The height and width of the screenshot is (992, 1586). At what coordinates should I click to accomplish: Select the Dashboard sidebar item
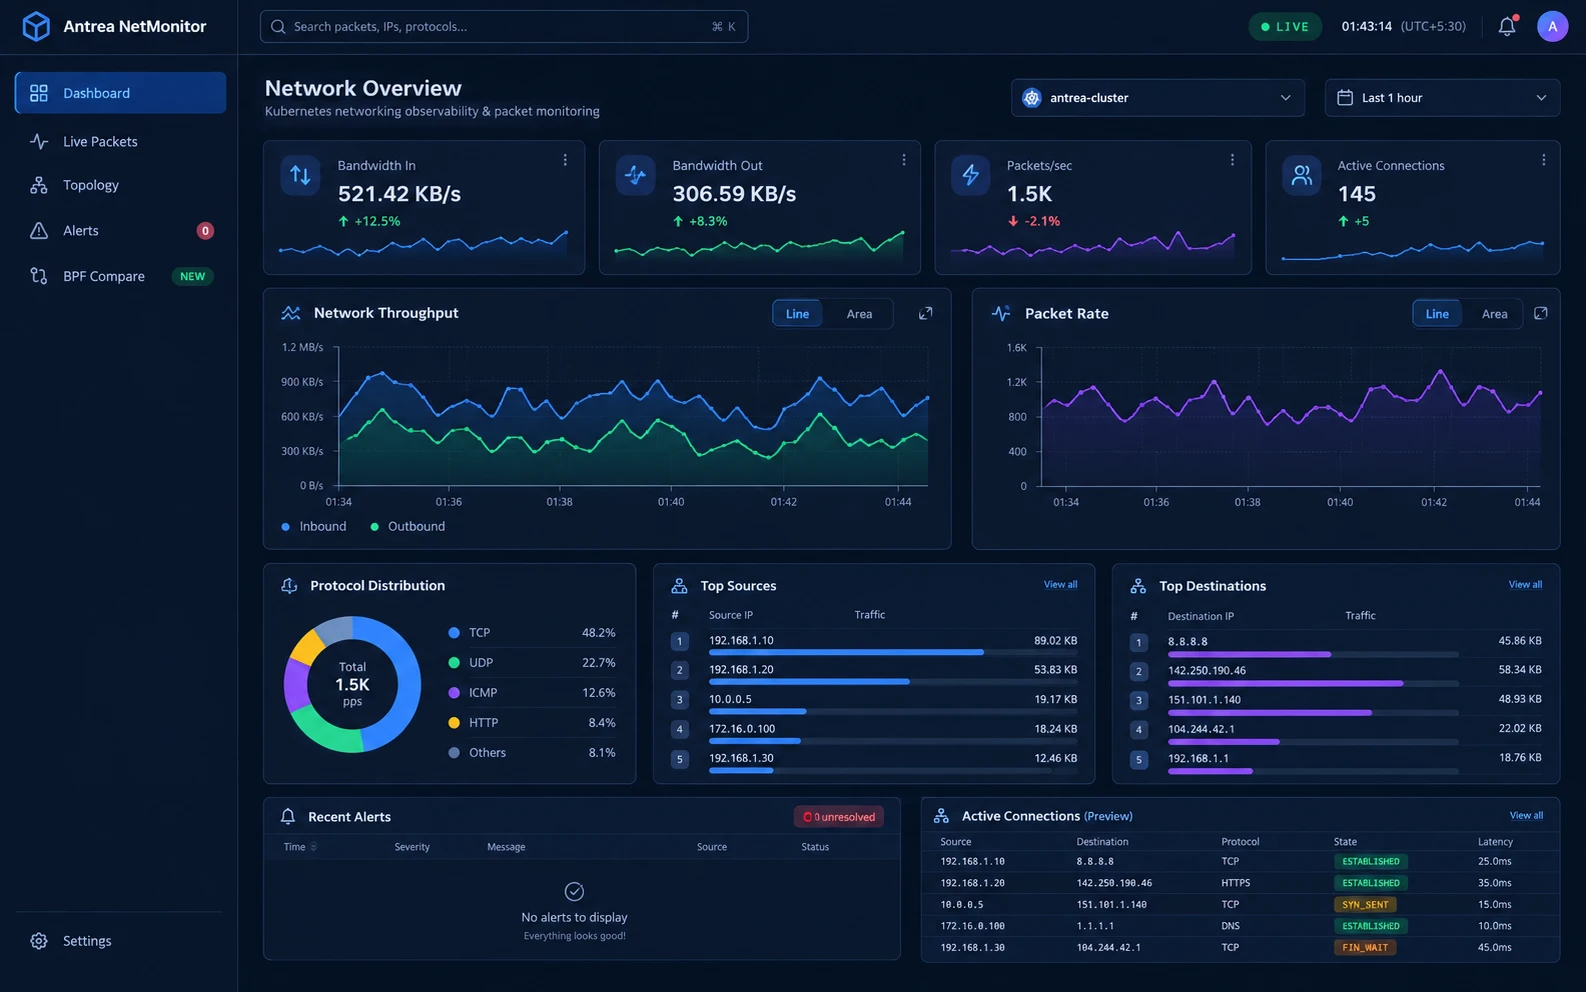[120, 93]
